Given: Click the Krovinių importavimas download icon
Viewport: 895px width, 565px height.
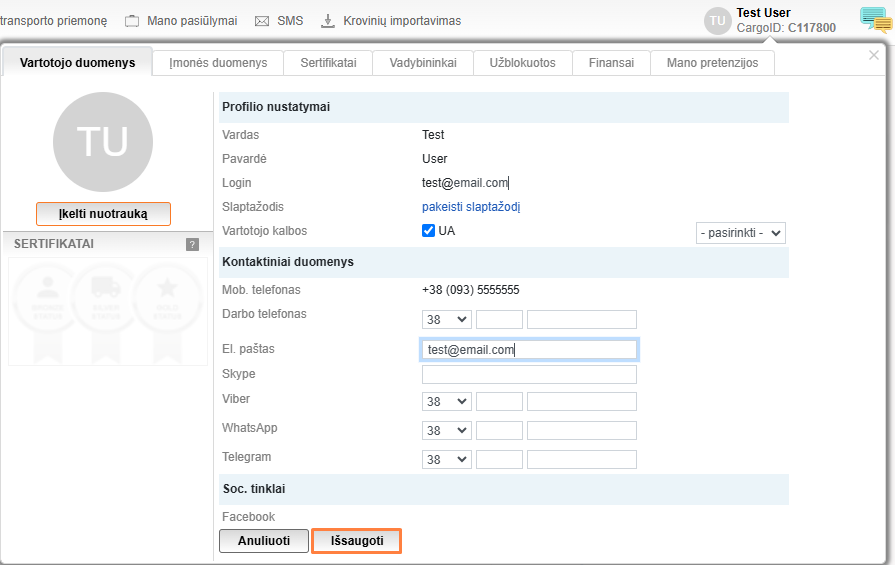Looking at the screenshot, I should pos(327,21).
